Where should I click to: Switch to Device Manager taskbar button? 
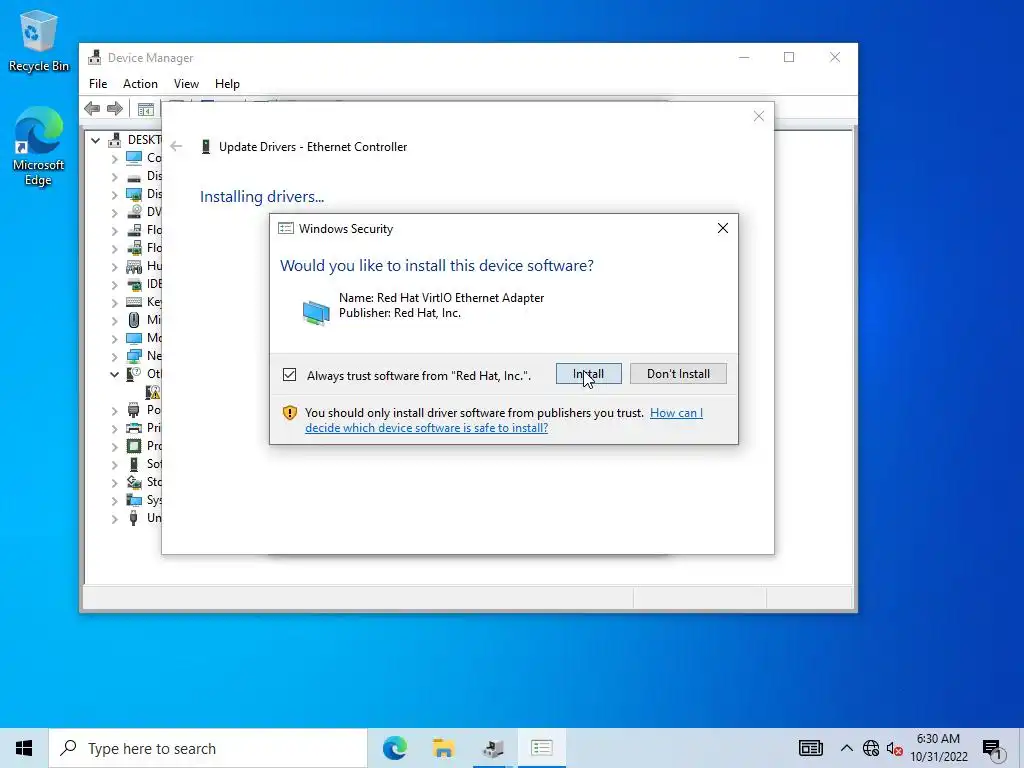click(x=493, y=748)
